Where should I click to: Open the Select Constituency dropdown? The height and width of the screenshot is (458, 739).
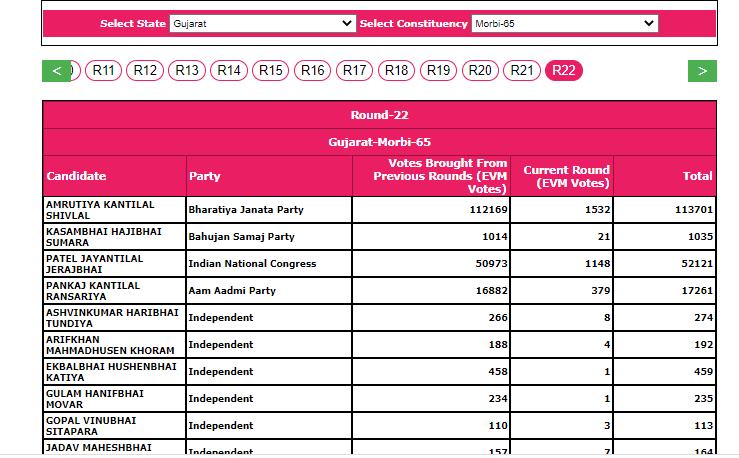coord(564,23)
